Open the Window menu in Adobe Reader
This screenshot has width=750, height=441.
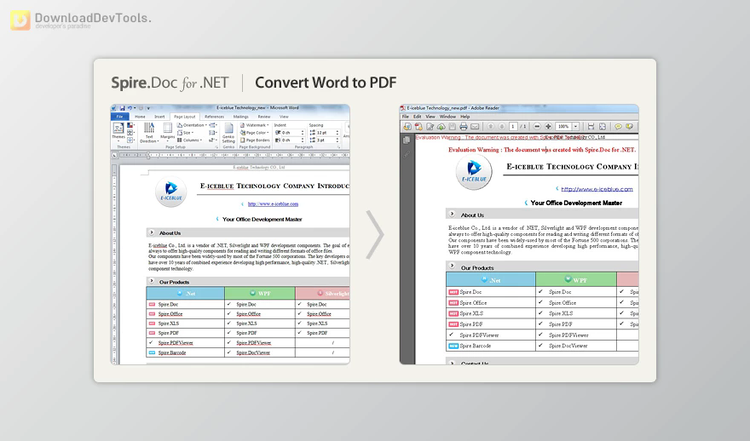pos(448,117)
